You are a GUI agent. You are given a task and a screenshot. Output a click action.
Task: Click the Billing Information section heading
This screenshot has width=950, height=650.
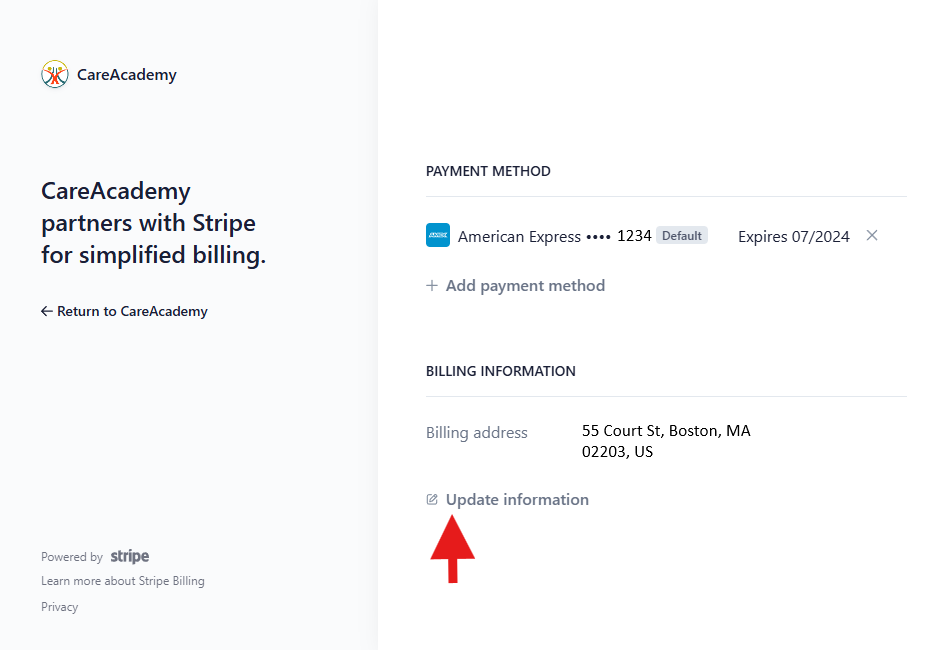[500, 371]
